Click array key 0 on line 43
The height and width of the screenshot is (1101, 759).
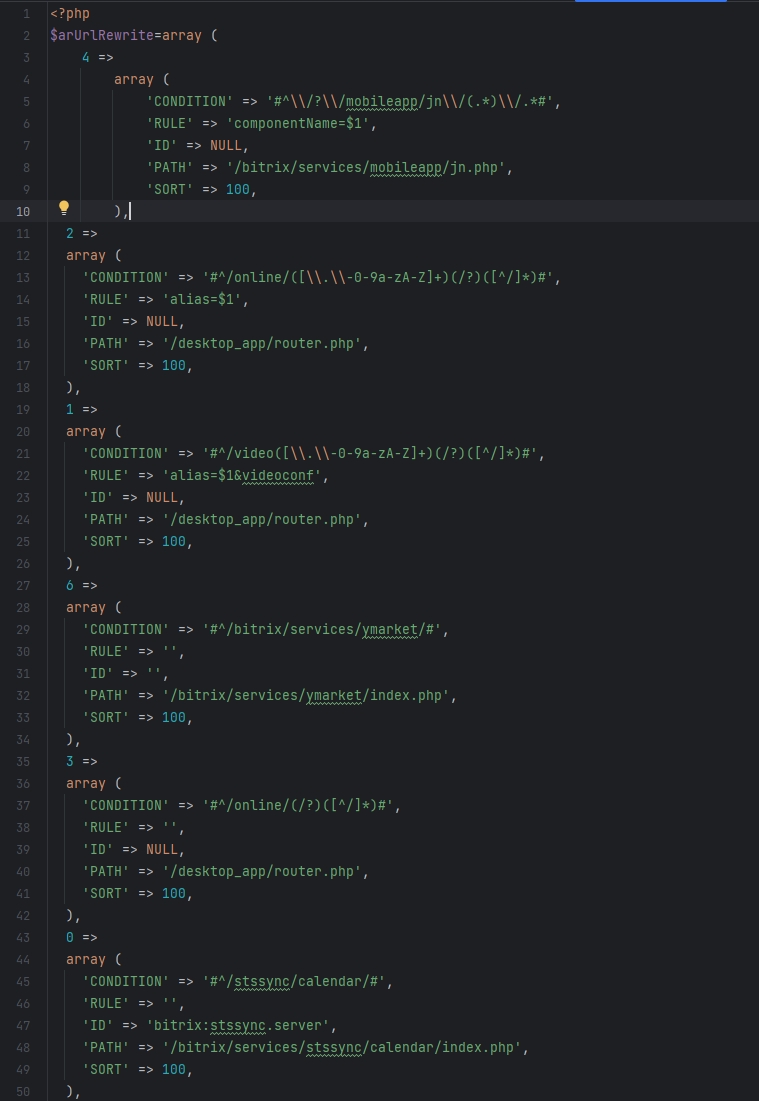point(70,937)
